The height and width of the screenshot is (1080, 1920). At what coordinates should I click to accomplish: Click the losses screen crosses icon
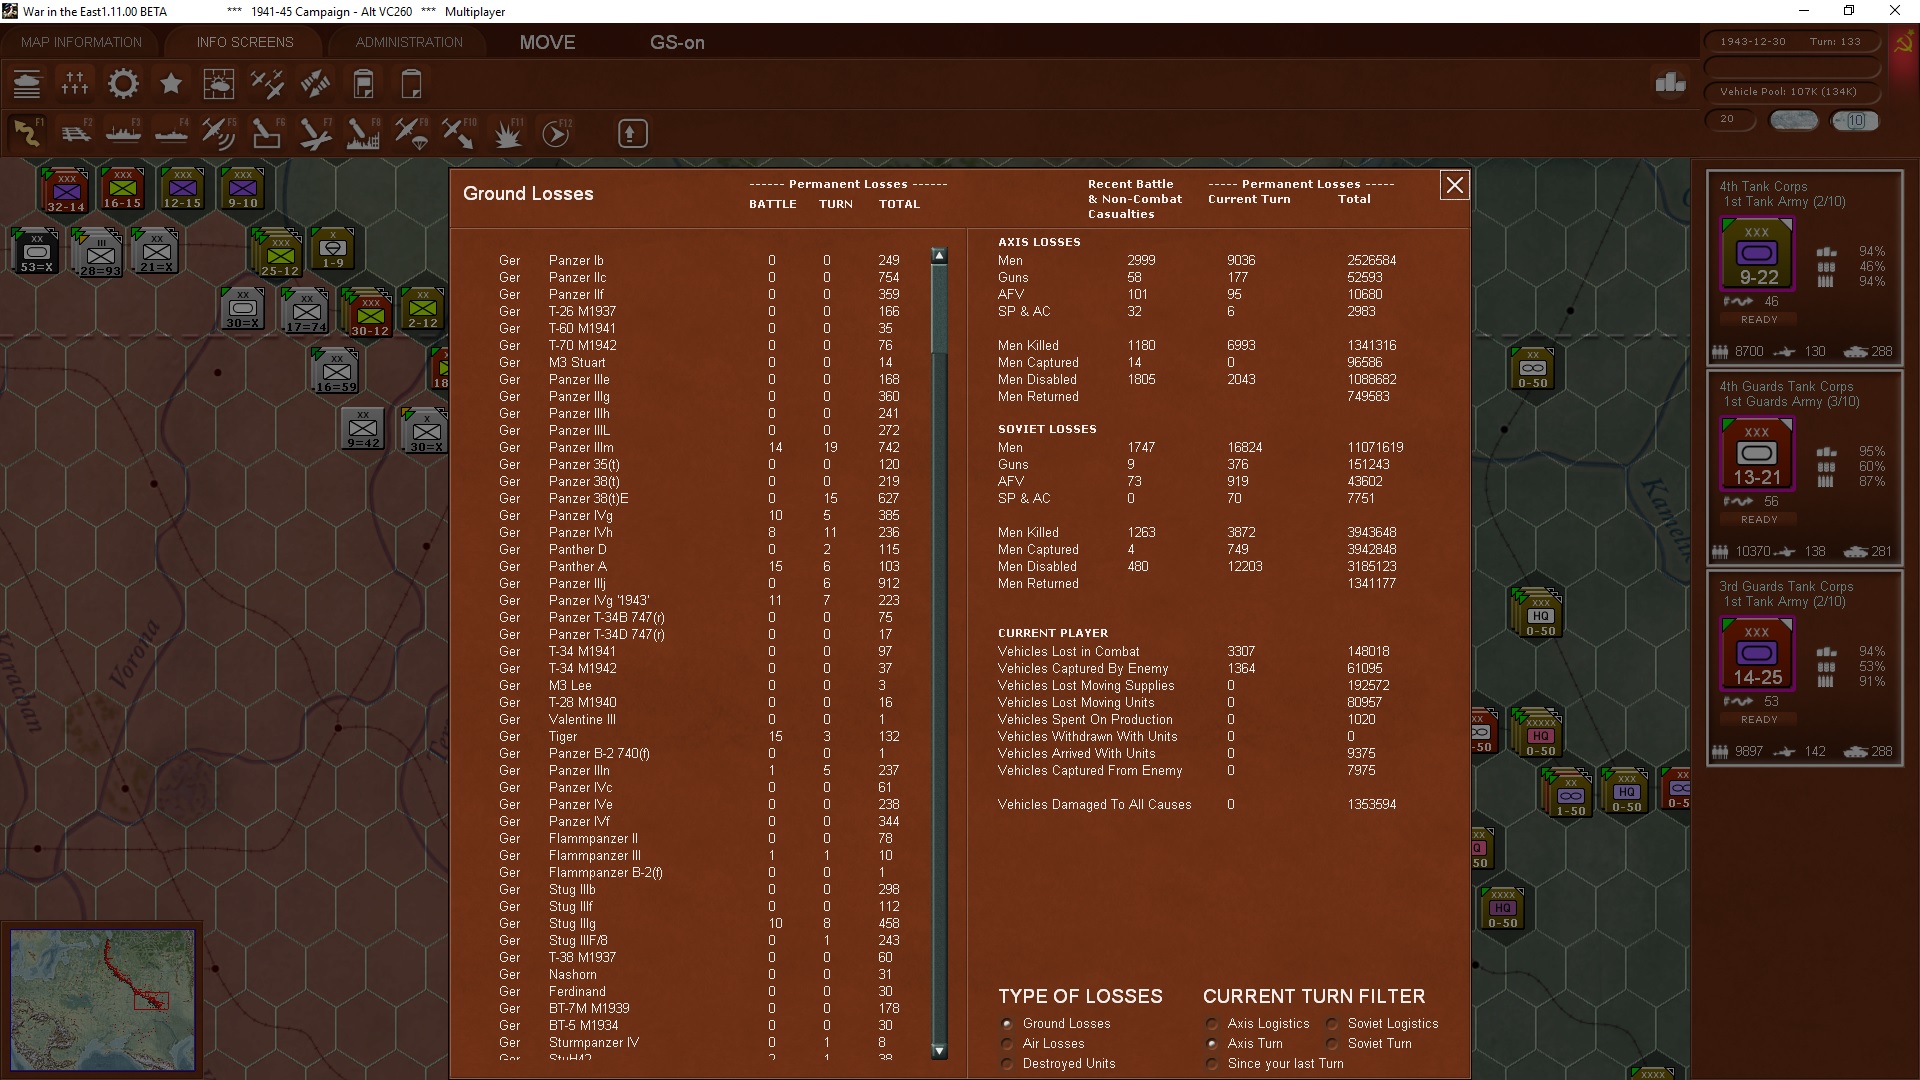(75, 84)
